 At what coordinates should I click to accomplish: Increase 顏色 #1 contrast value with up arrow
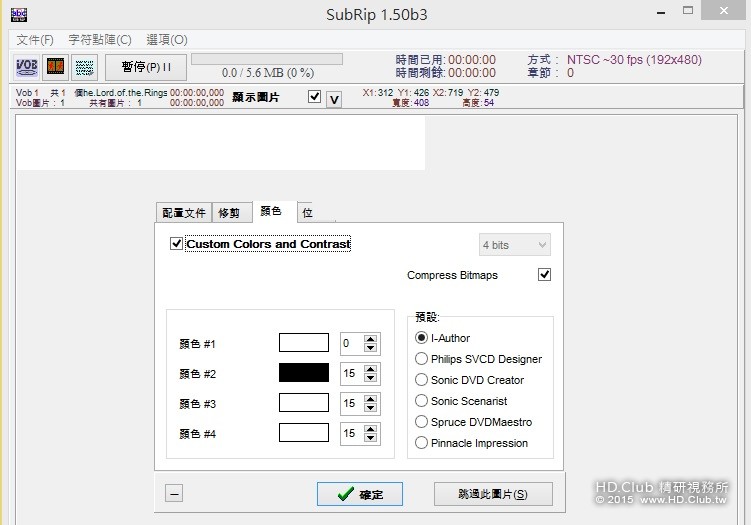pos(370,339)
